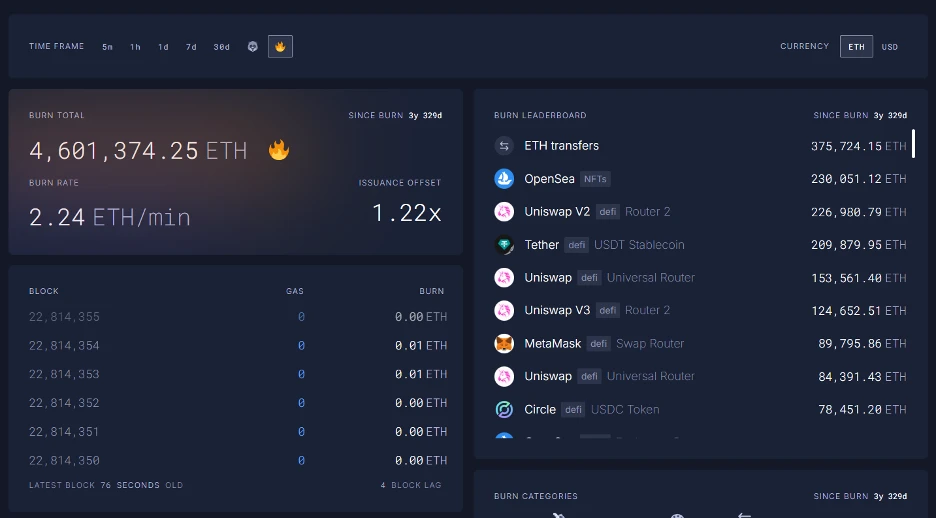The image size is (936, 518).
Task: Switch currency to USD
Action: (889, 47)
